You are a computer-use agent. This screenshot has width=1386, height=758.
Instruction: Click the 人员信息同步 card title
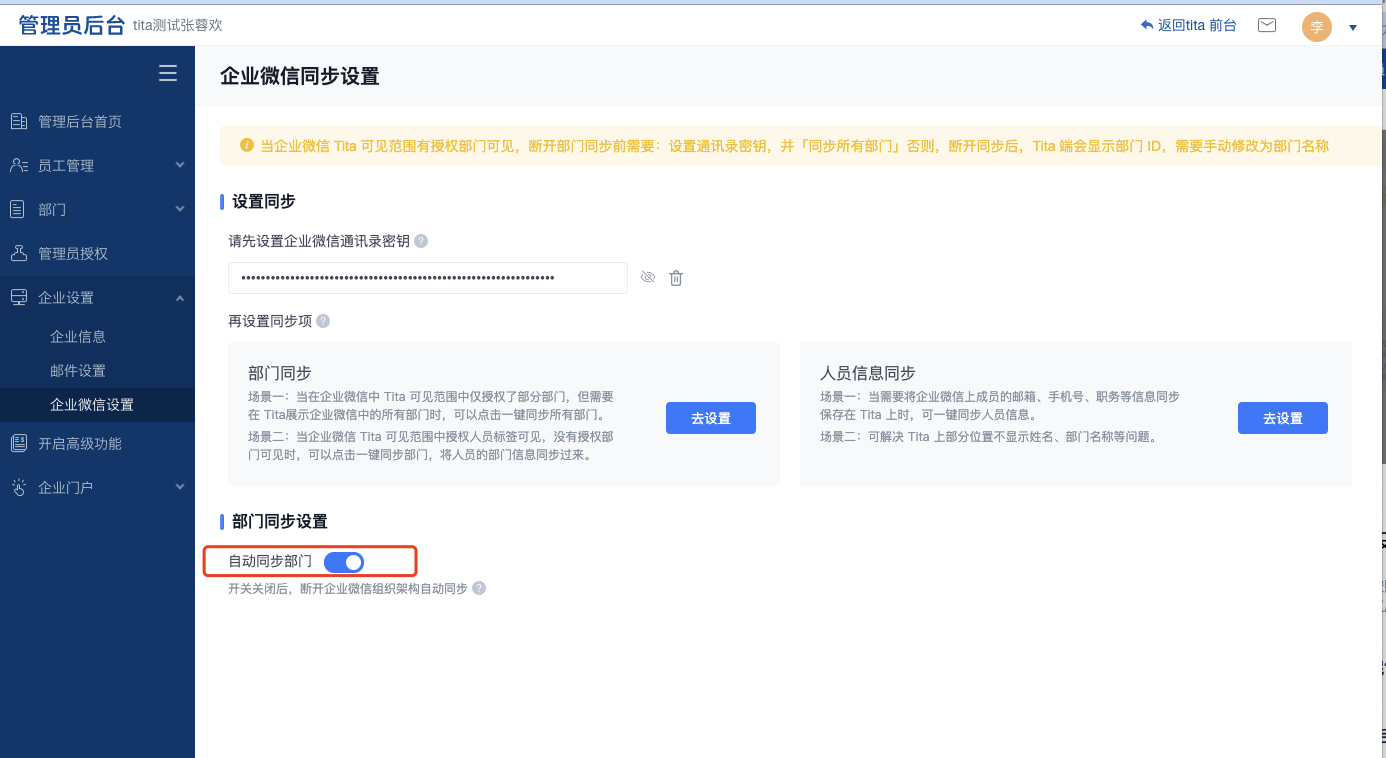tap(868, 373)
